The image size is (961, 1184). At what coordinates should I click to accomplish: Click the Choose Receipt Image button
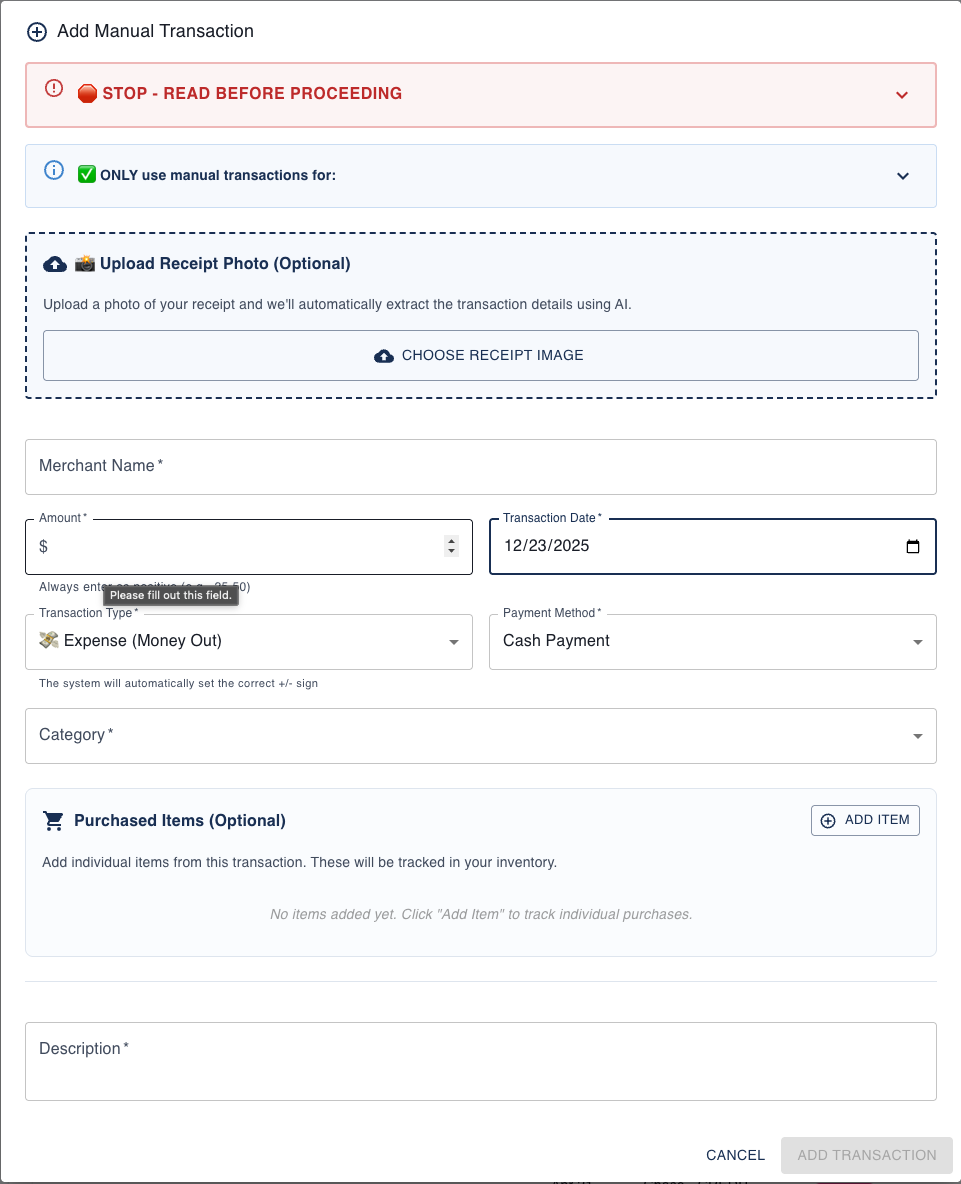tap(480, 355)
